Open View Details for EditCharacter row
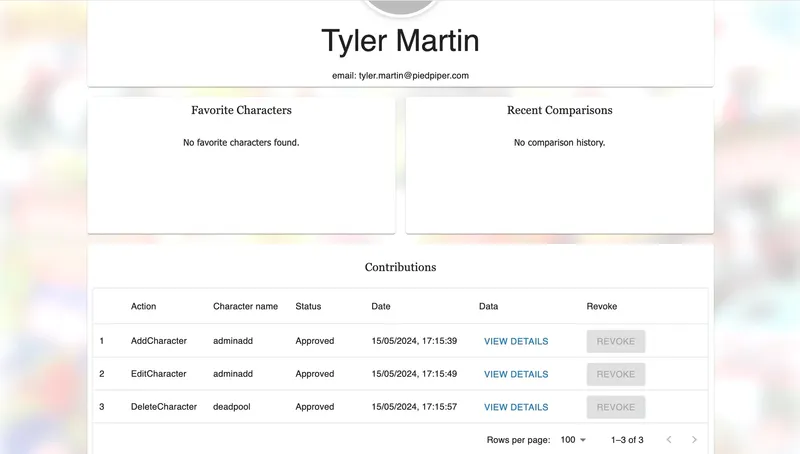 tap(516, 374)
